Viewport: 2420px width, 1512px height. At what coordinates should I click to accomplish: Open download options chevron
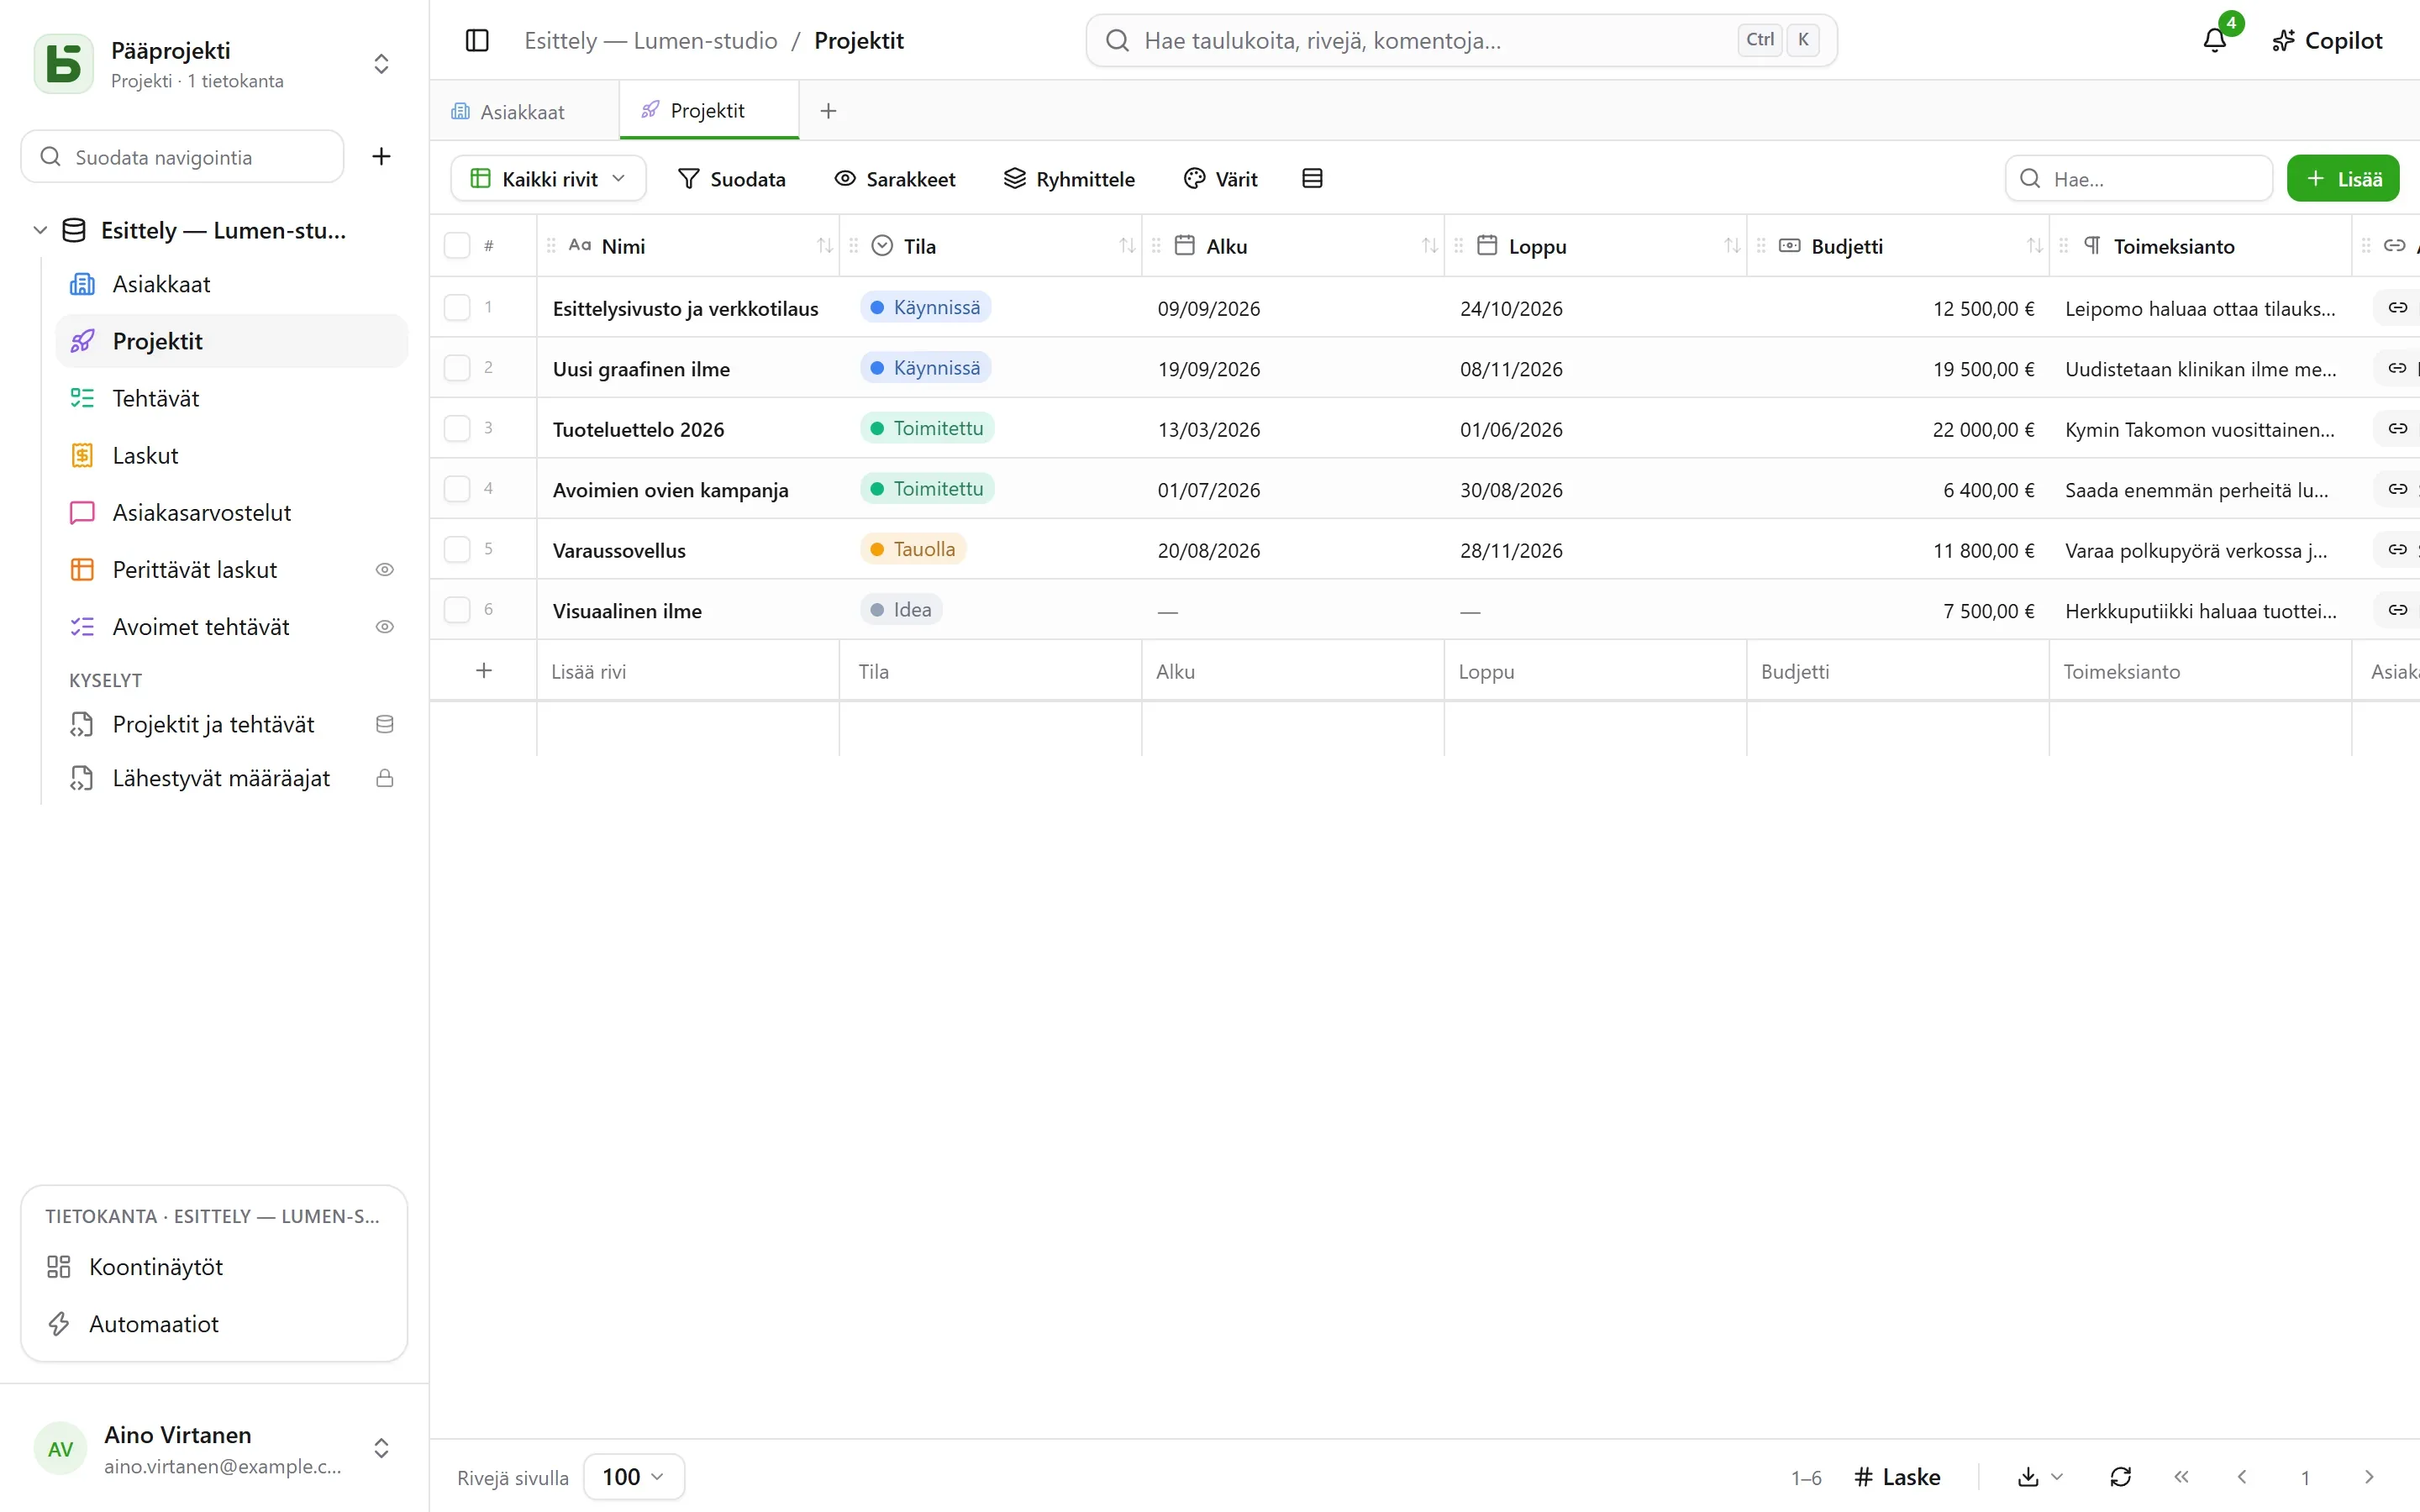tap(2057, 1477)
